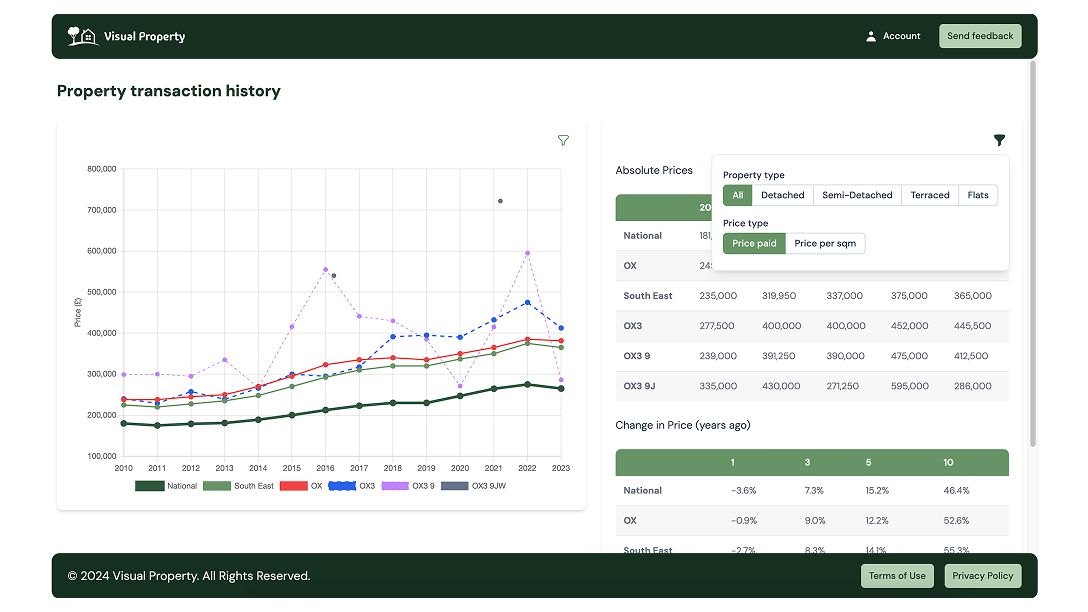Switch price type to Price per sqm
Image resolution: width=1088 pixels, height=612 pixels.
(825, 244)
